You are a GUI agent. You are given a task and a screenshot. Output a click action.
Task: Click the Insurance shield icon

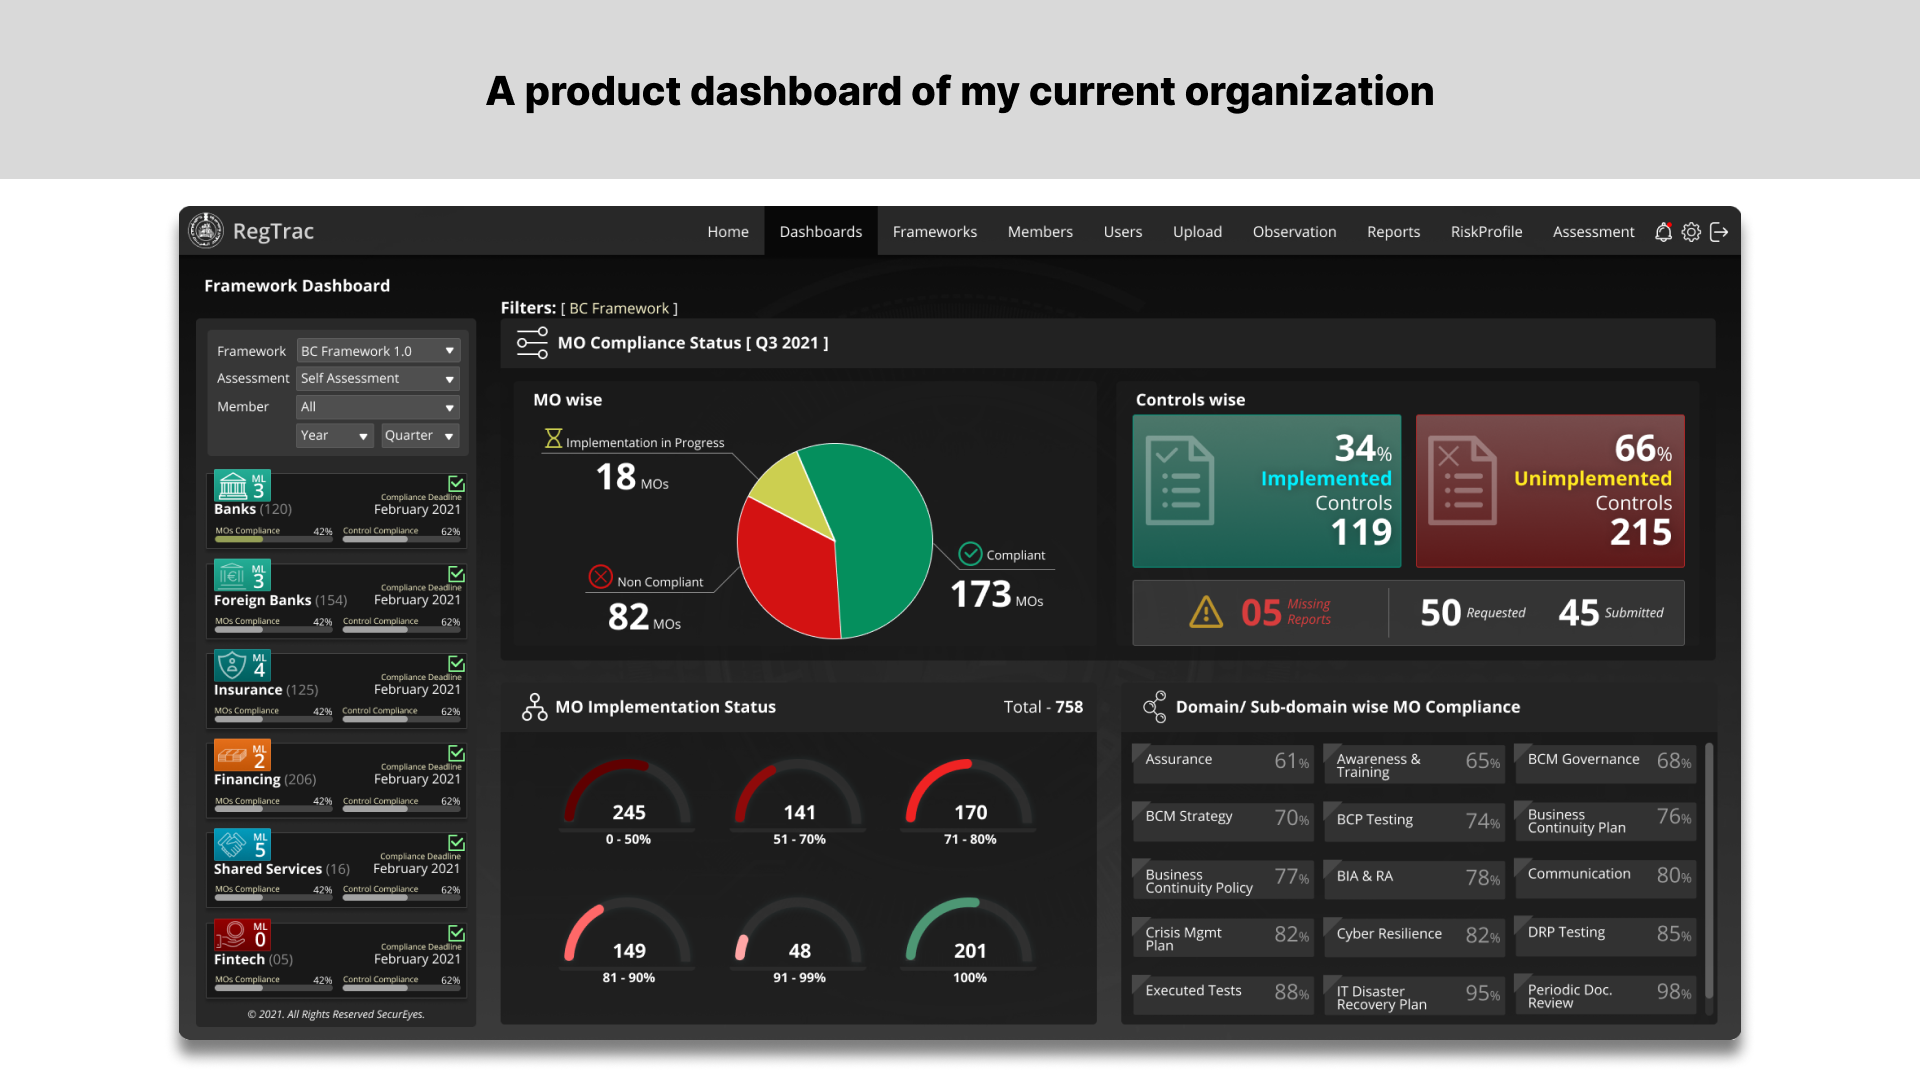coord(232,665)
